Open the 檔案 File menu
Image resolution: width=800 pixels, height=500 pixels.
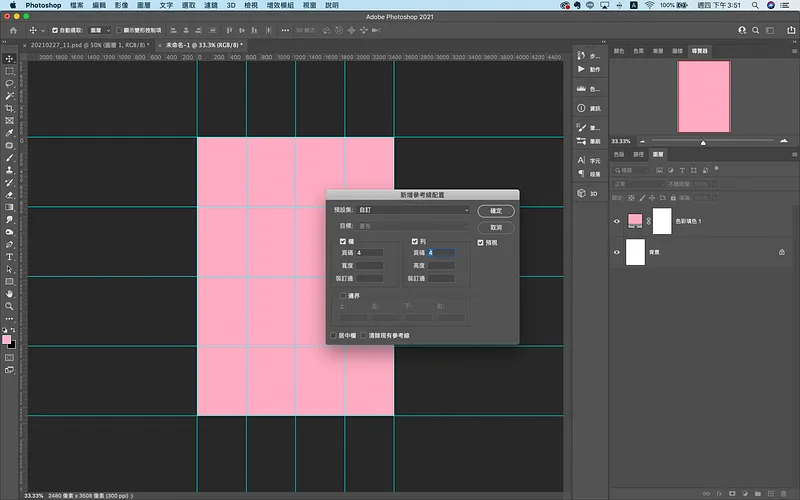click(77, 5)
